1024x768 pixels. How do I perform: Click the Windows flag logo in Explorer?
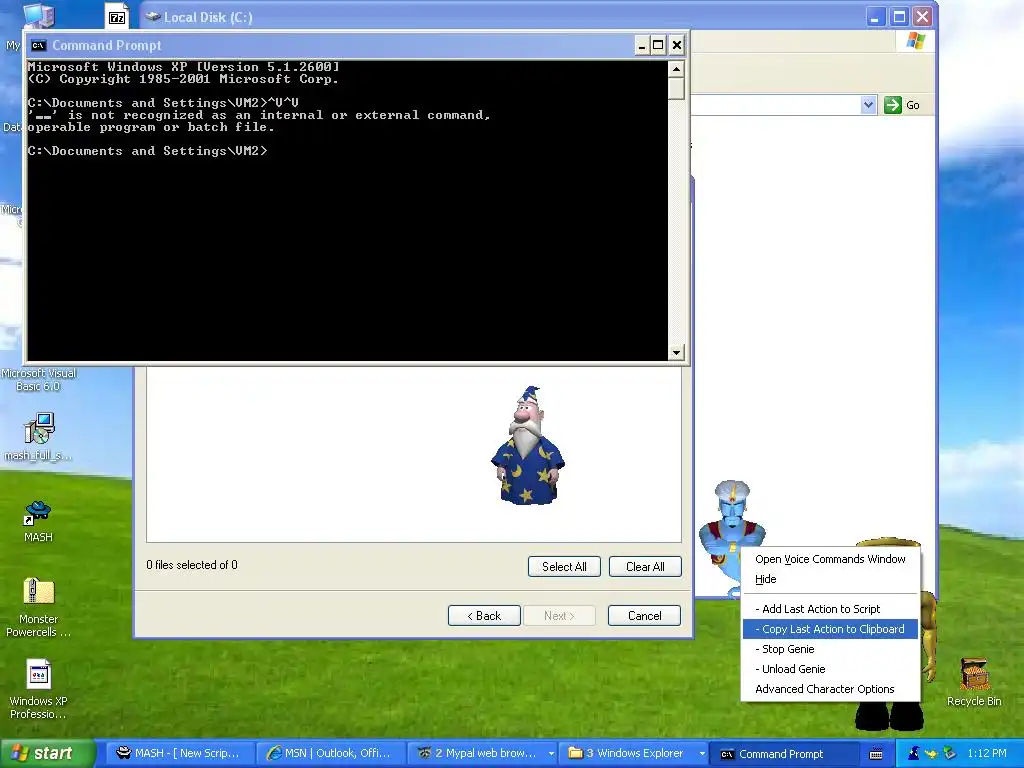916,41
